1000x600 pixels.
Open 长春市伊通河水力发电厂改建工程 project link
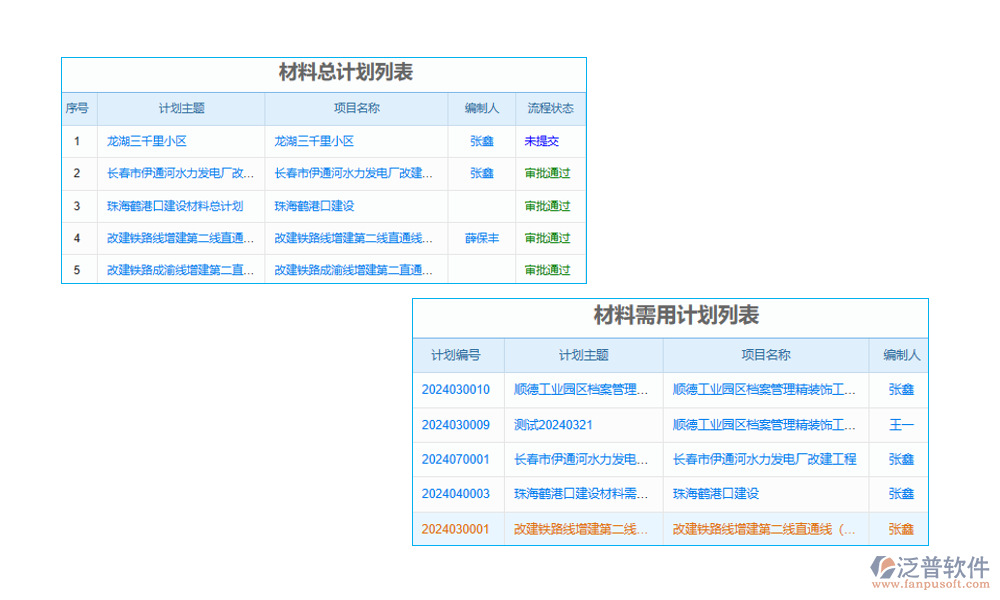point(765,459)
